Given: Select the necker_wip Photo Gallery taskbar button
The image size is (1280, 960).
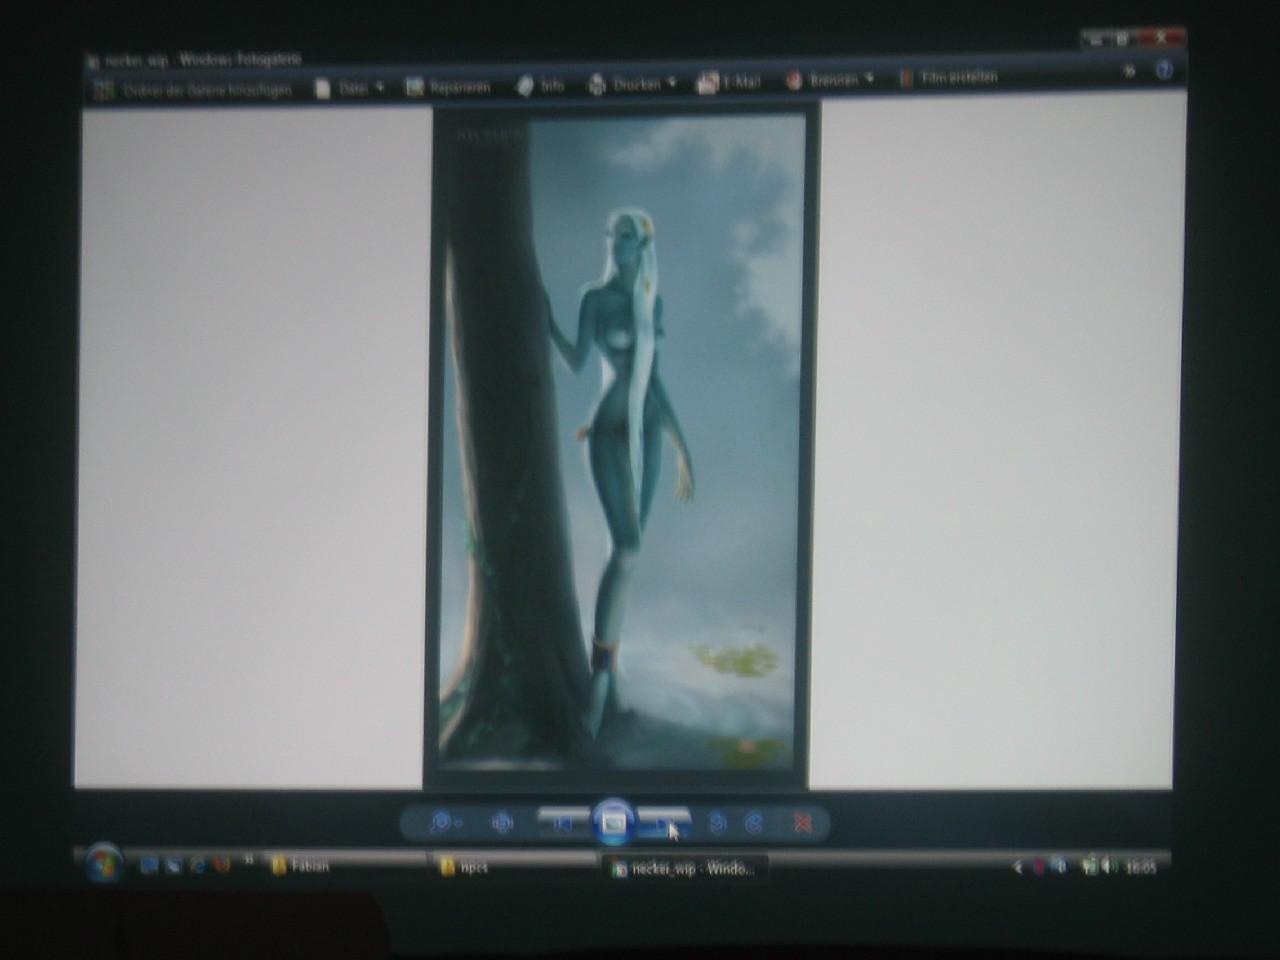Looking at the screenshot, I should tap(686, 868).
